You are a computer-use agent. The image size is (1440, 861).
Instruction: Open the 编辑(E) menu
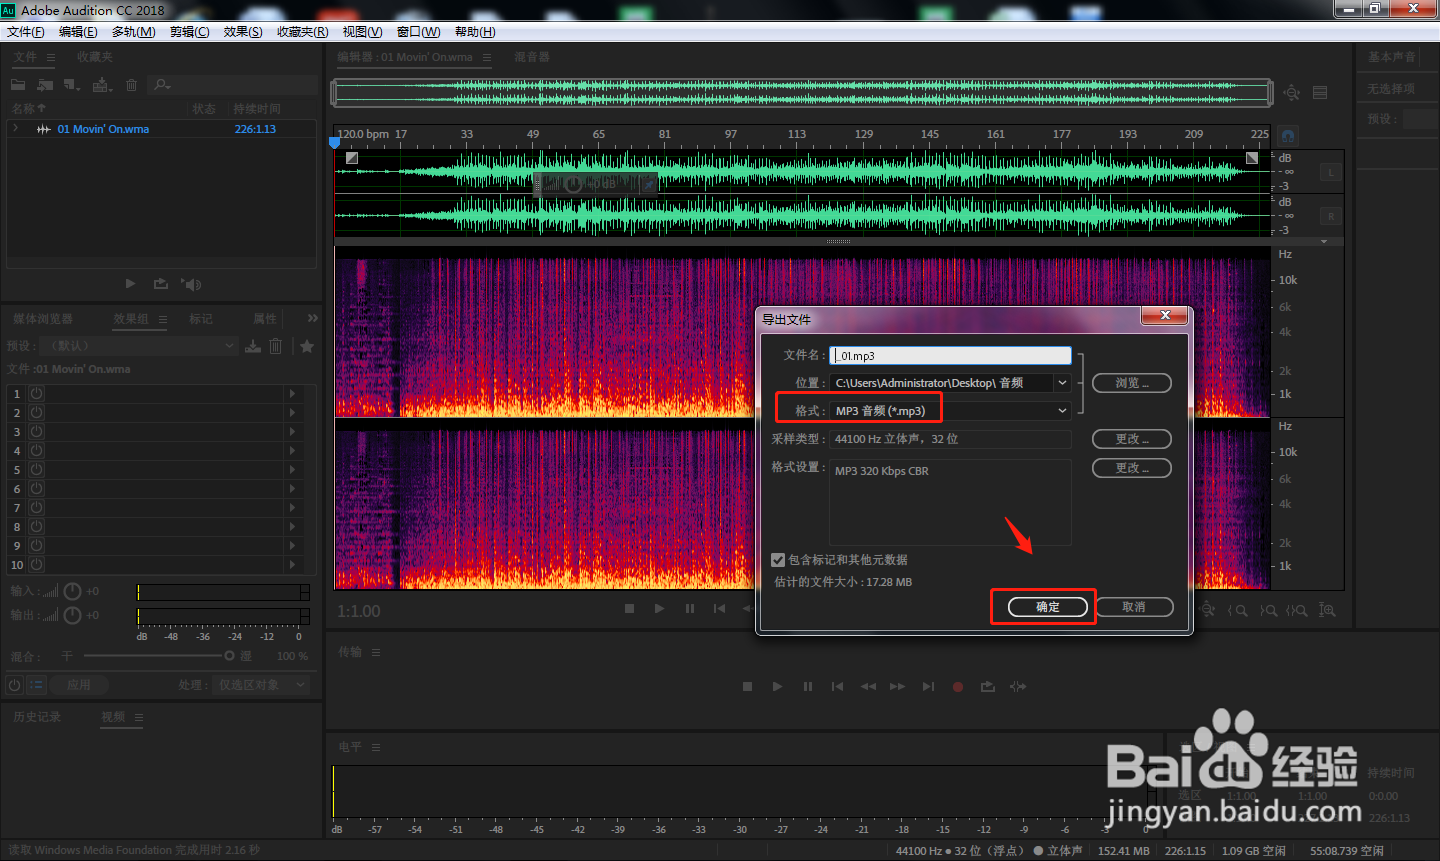(x=78, y=32)
